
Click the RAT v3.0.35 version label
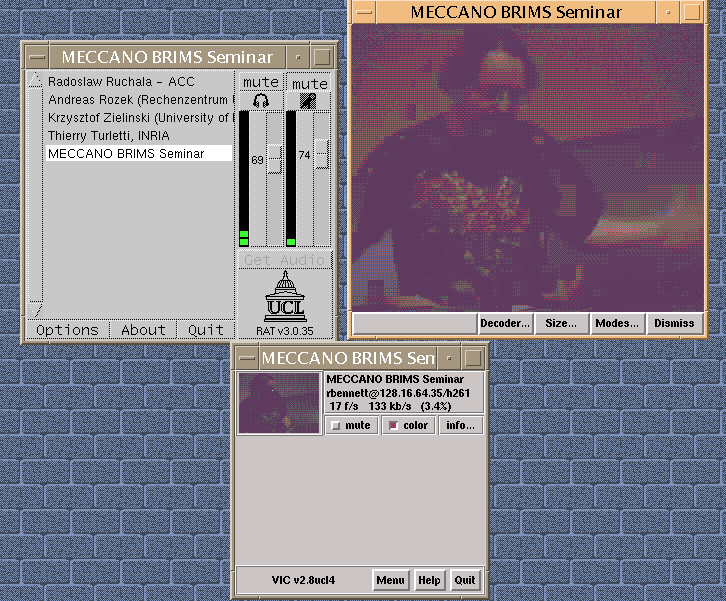point(285,331)
